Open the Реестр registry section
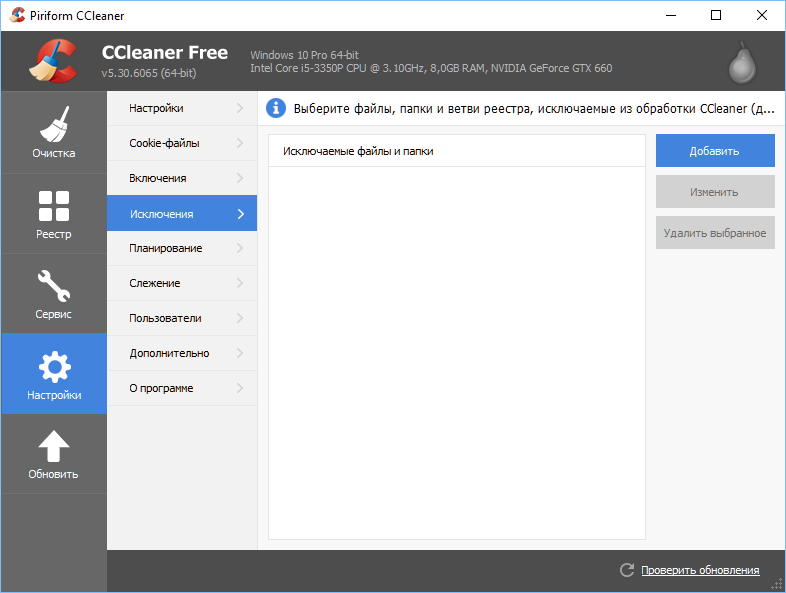The image size is (786, 593). tap(54, 214)
